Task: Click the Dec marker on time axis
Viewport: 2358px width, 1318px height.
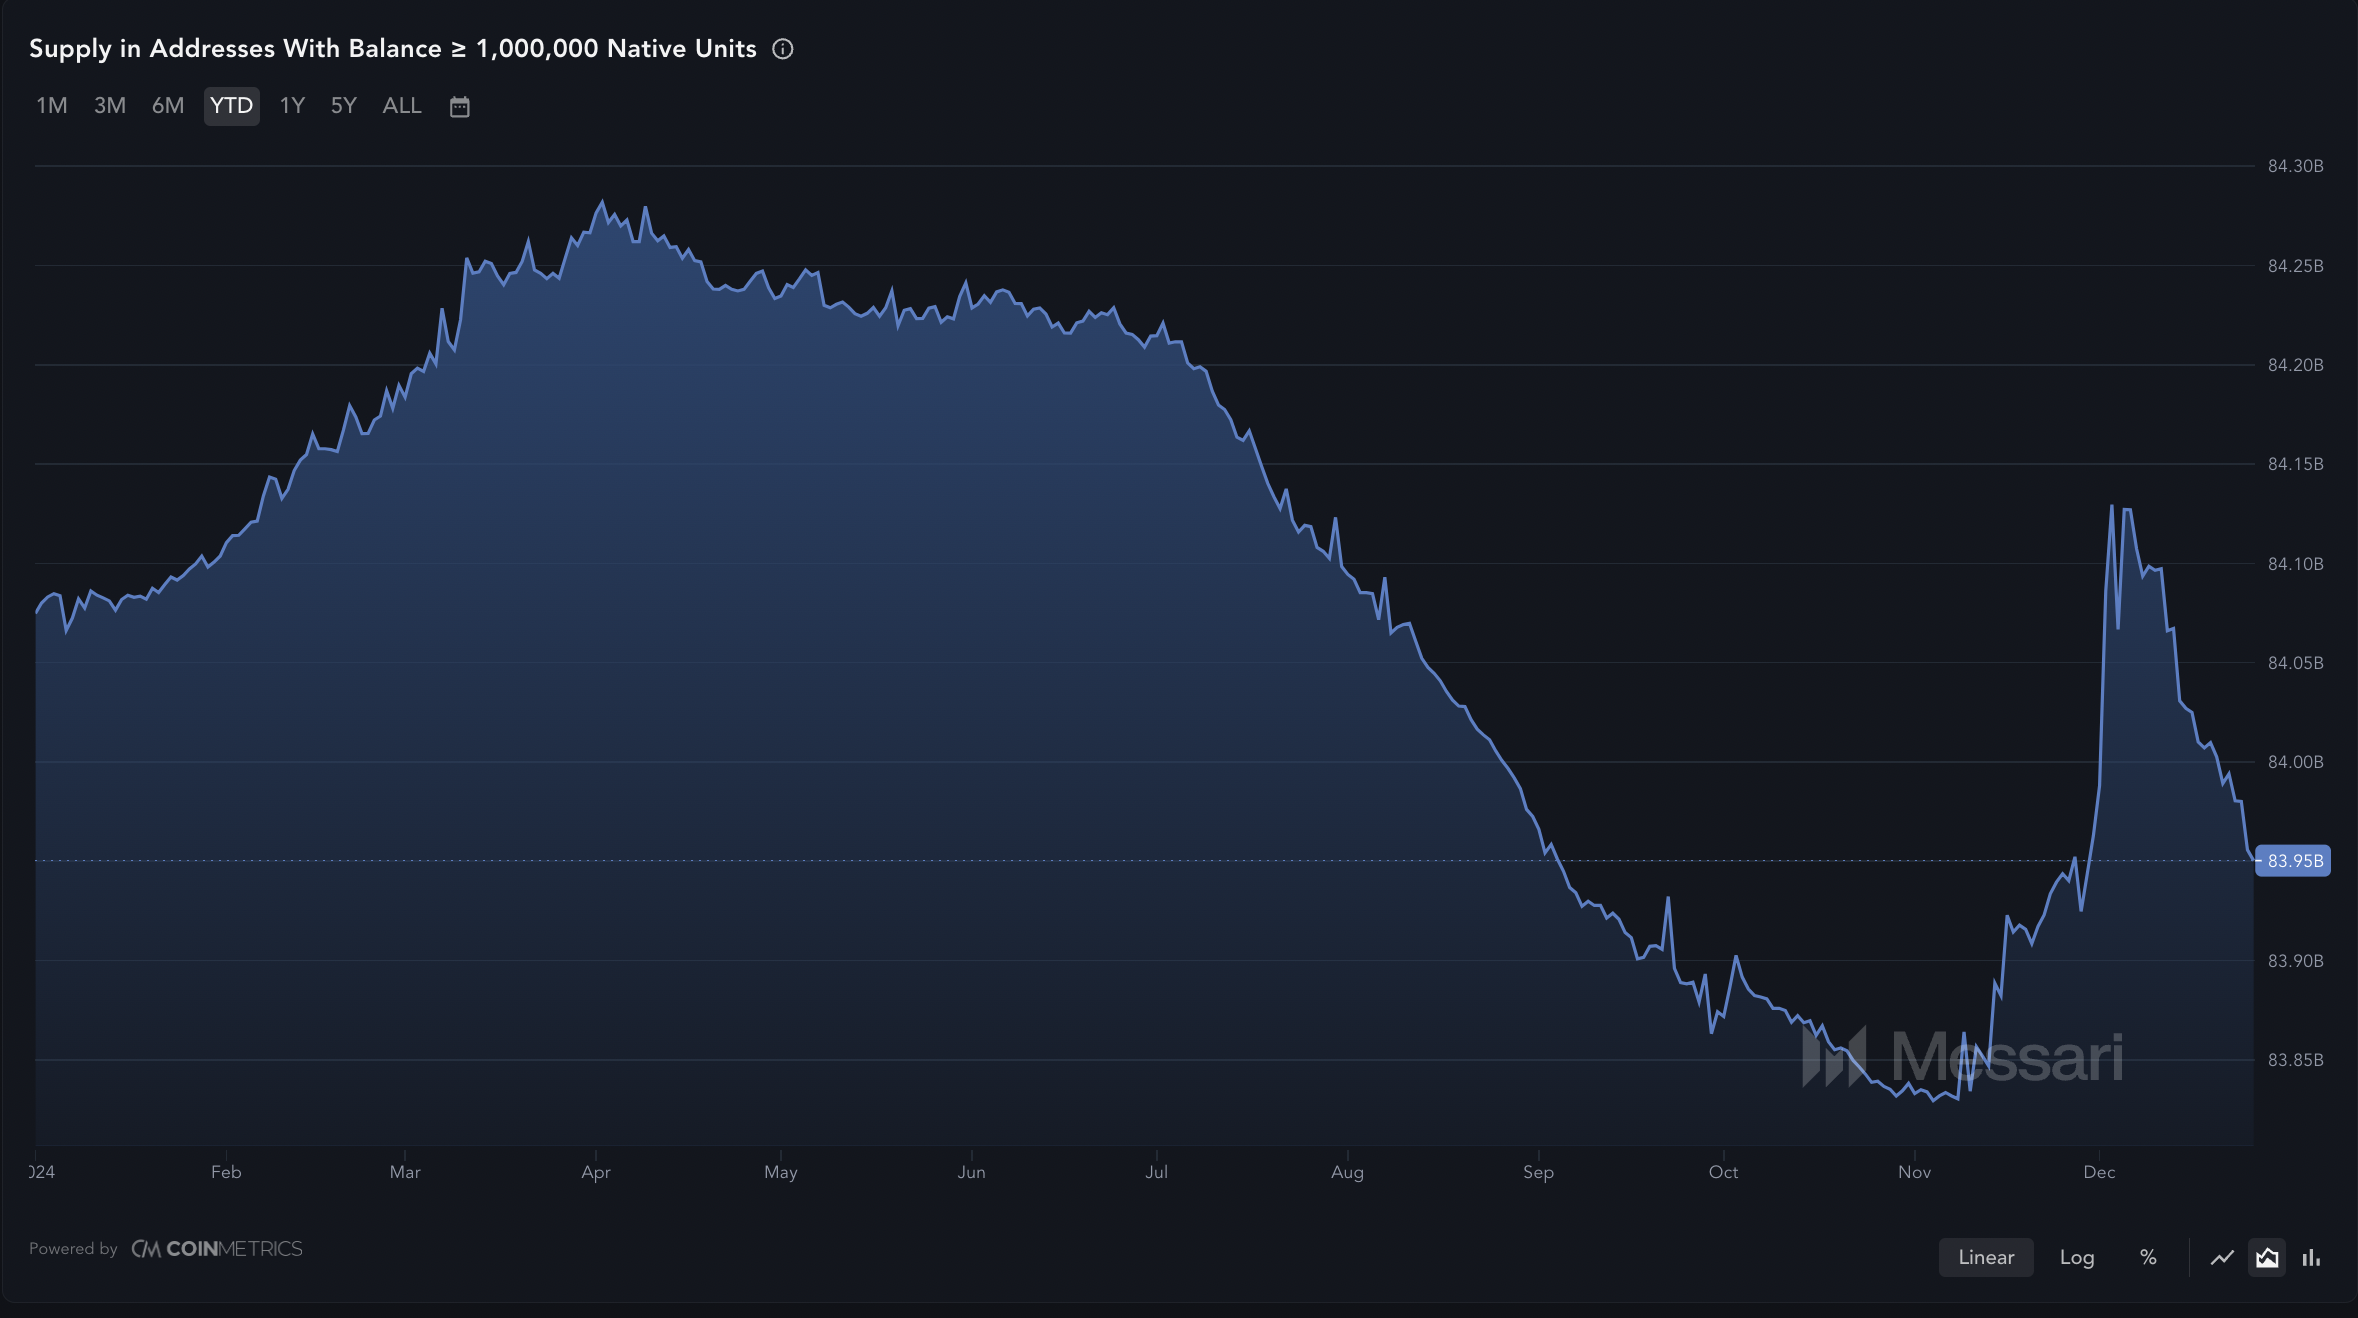Action: tap(2099, 1172)
